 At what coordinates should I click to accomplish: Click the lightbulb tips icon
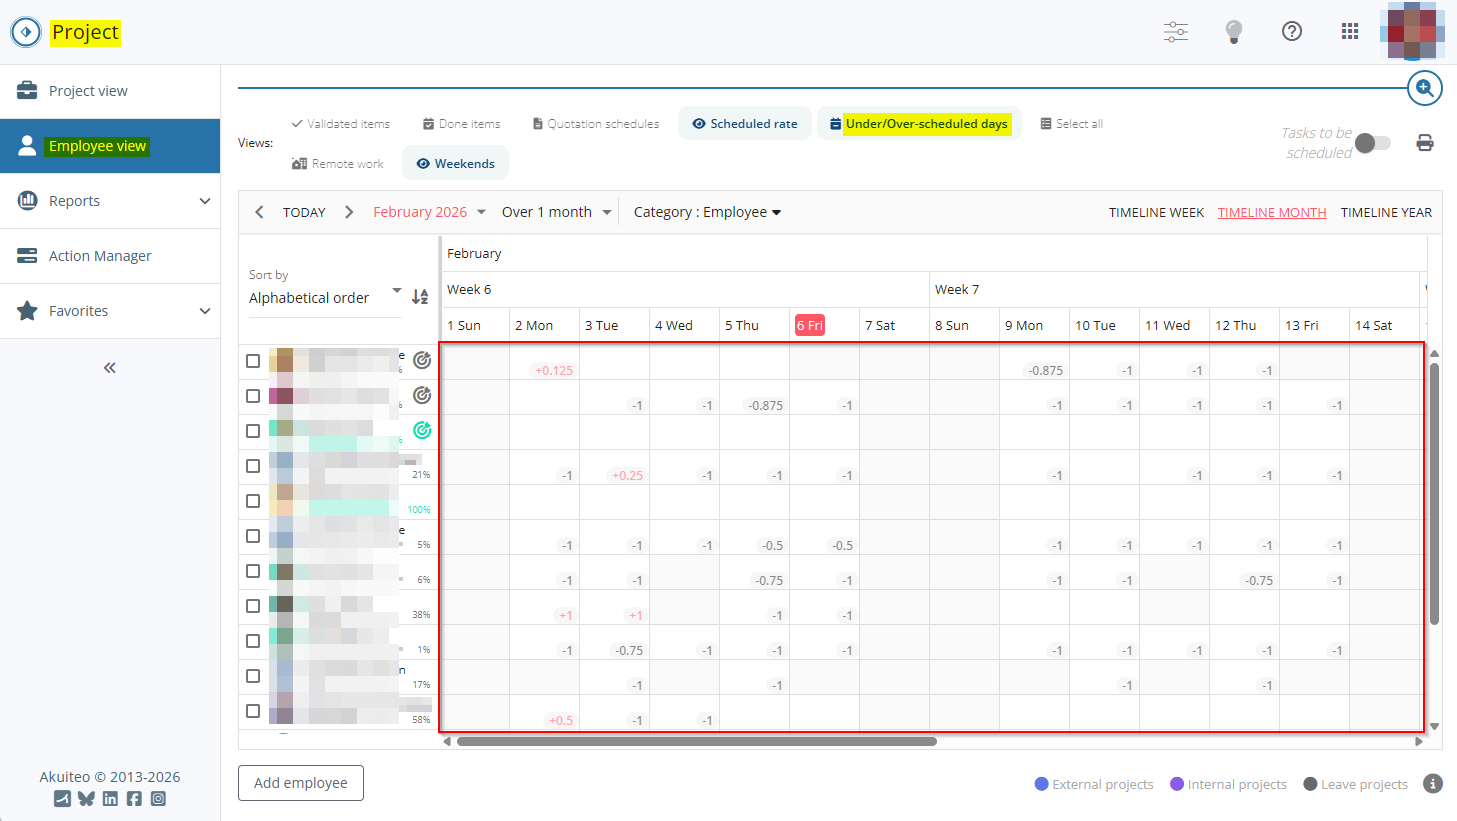(1234, 32)
